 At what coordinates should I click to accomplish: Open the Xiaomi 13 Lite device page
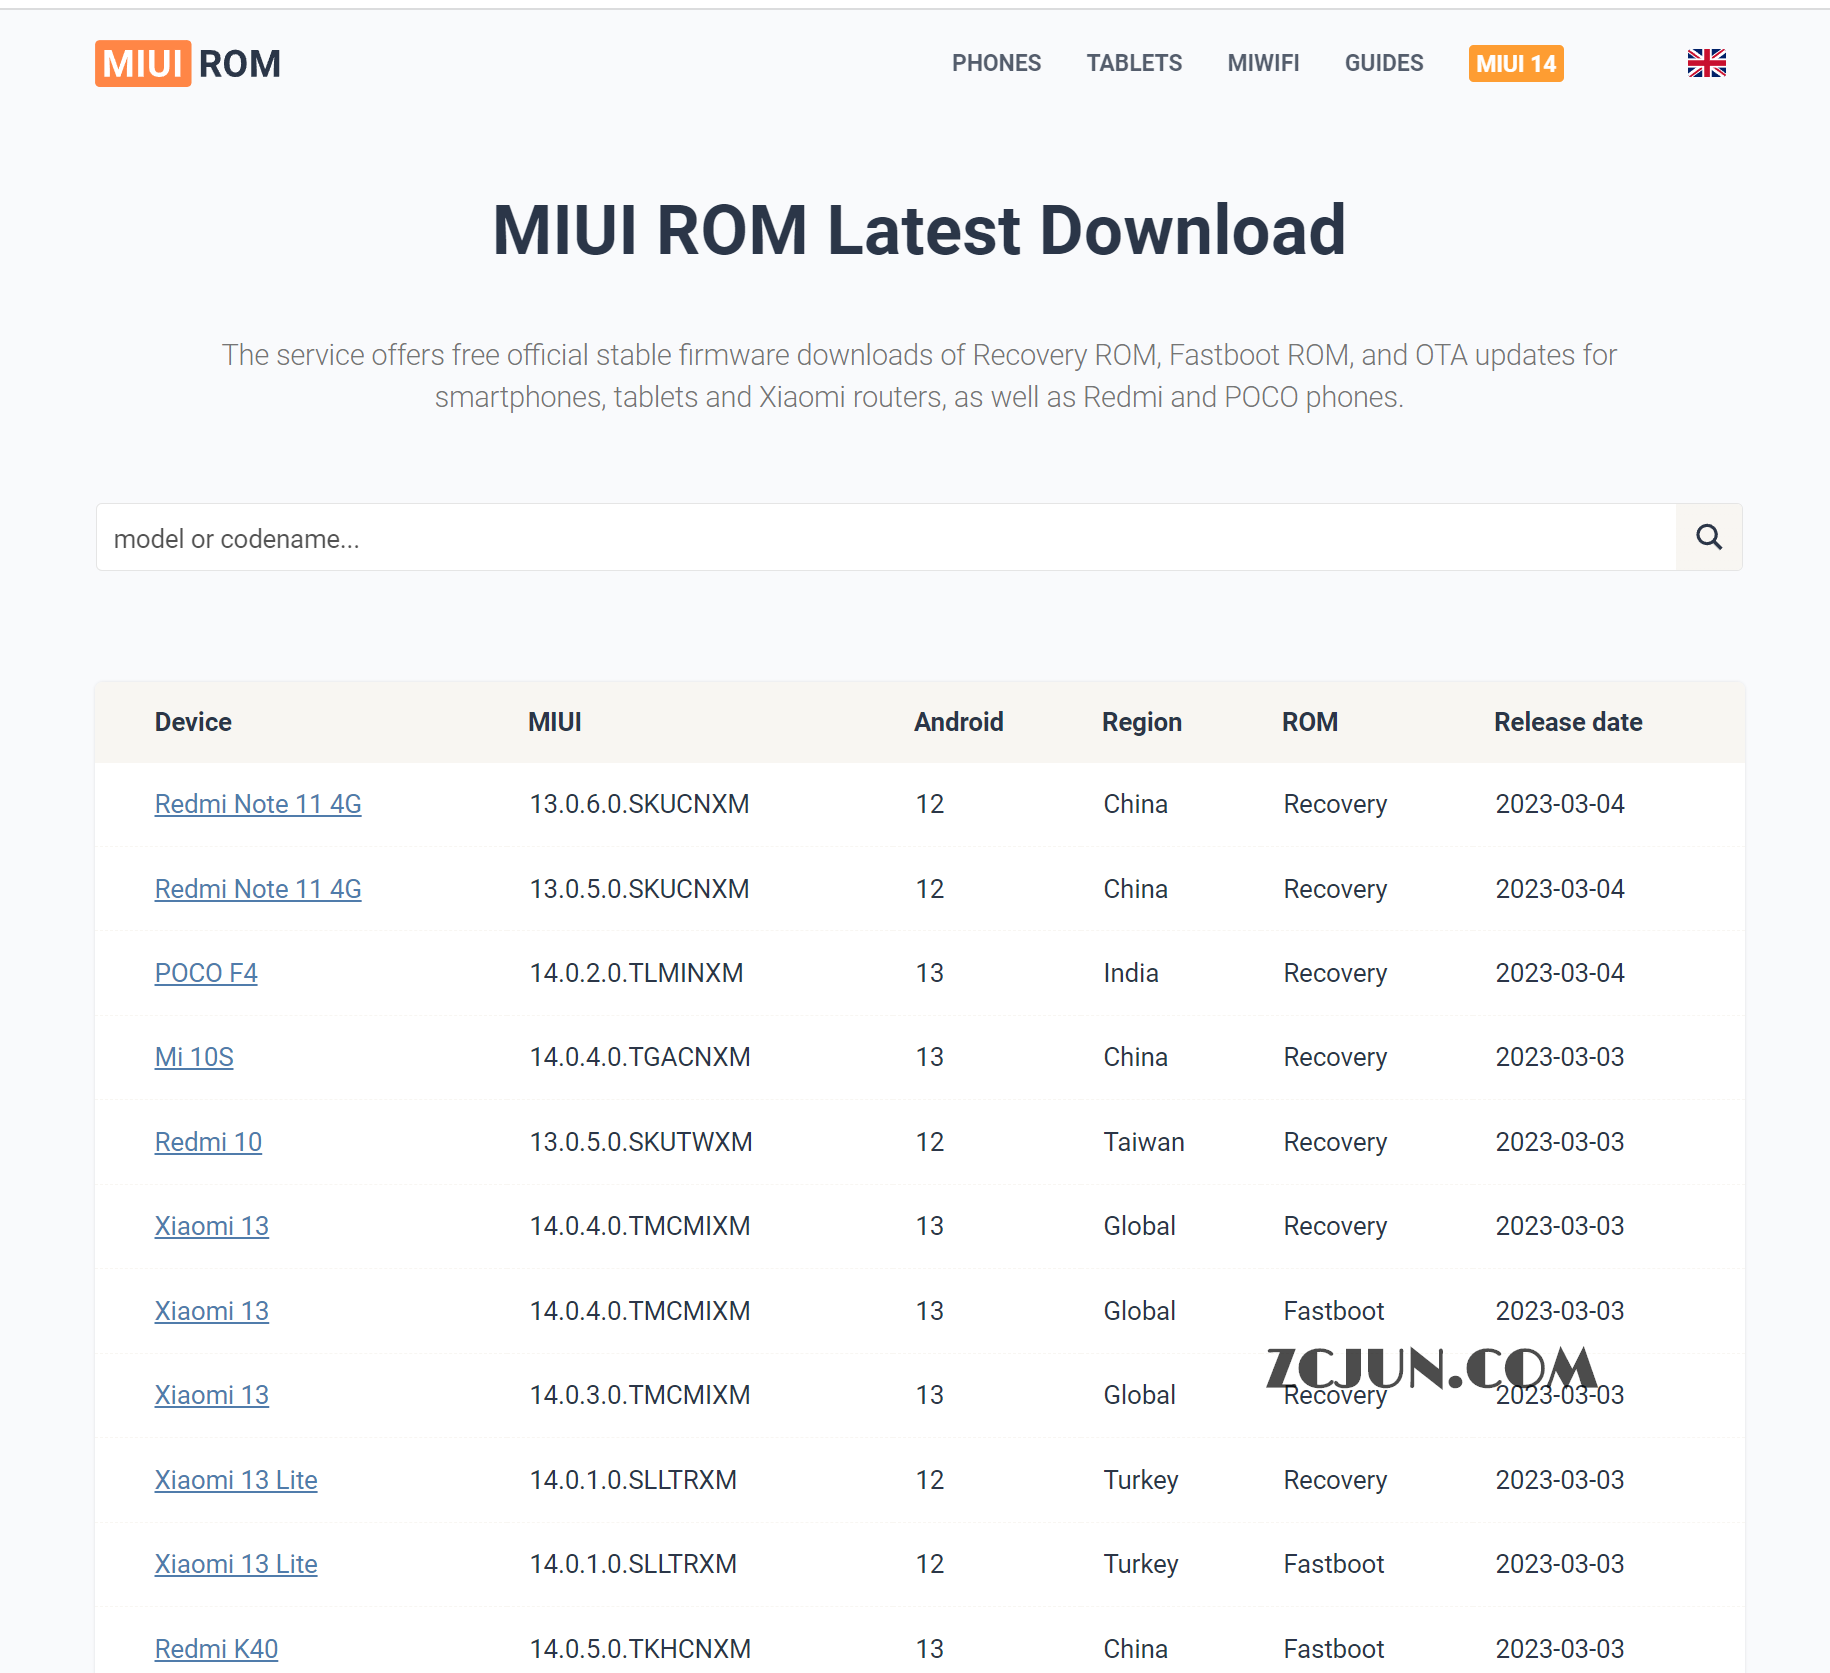235,1480
